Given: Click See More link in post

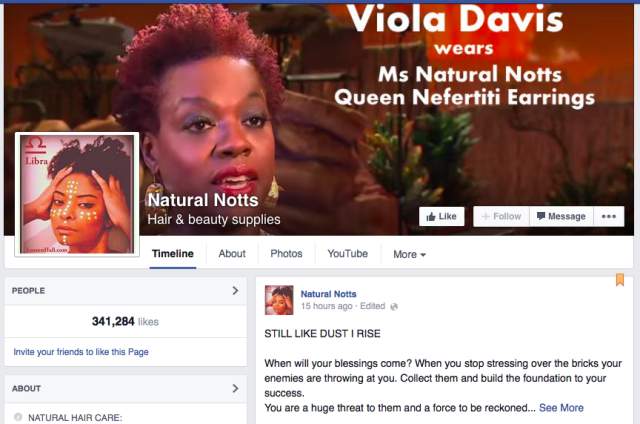Looking at the screenshot, I should 561,408.
